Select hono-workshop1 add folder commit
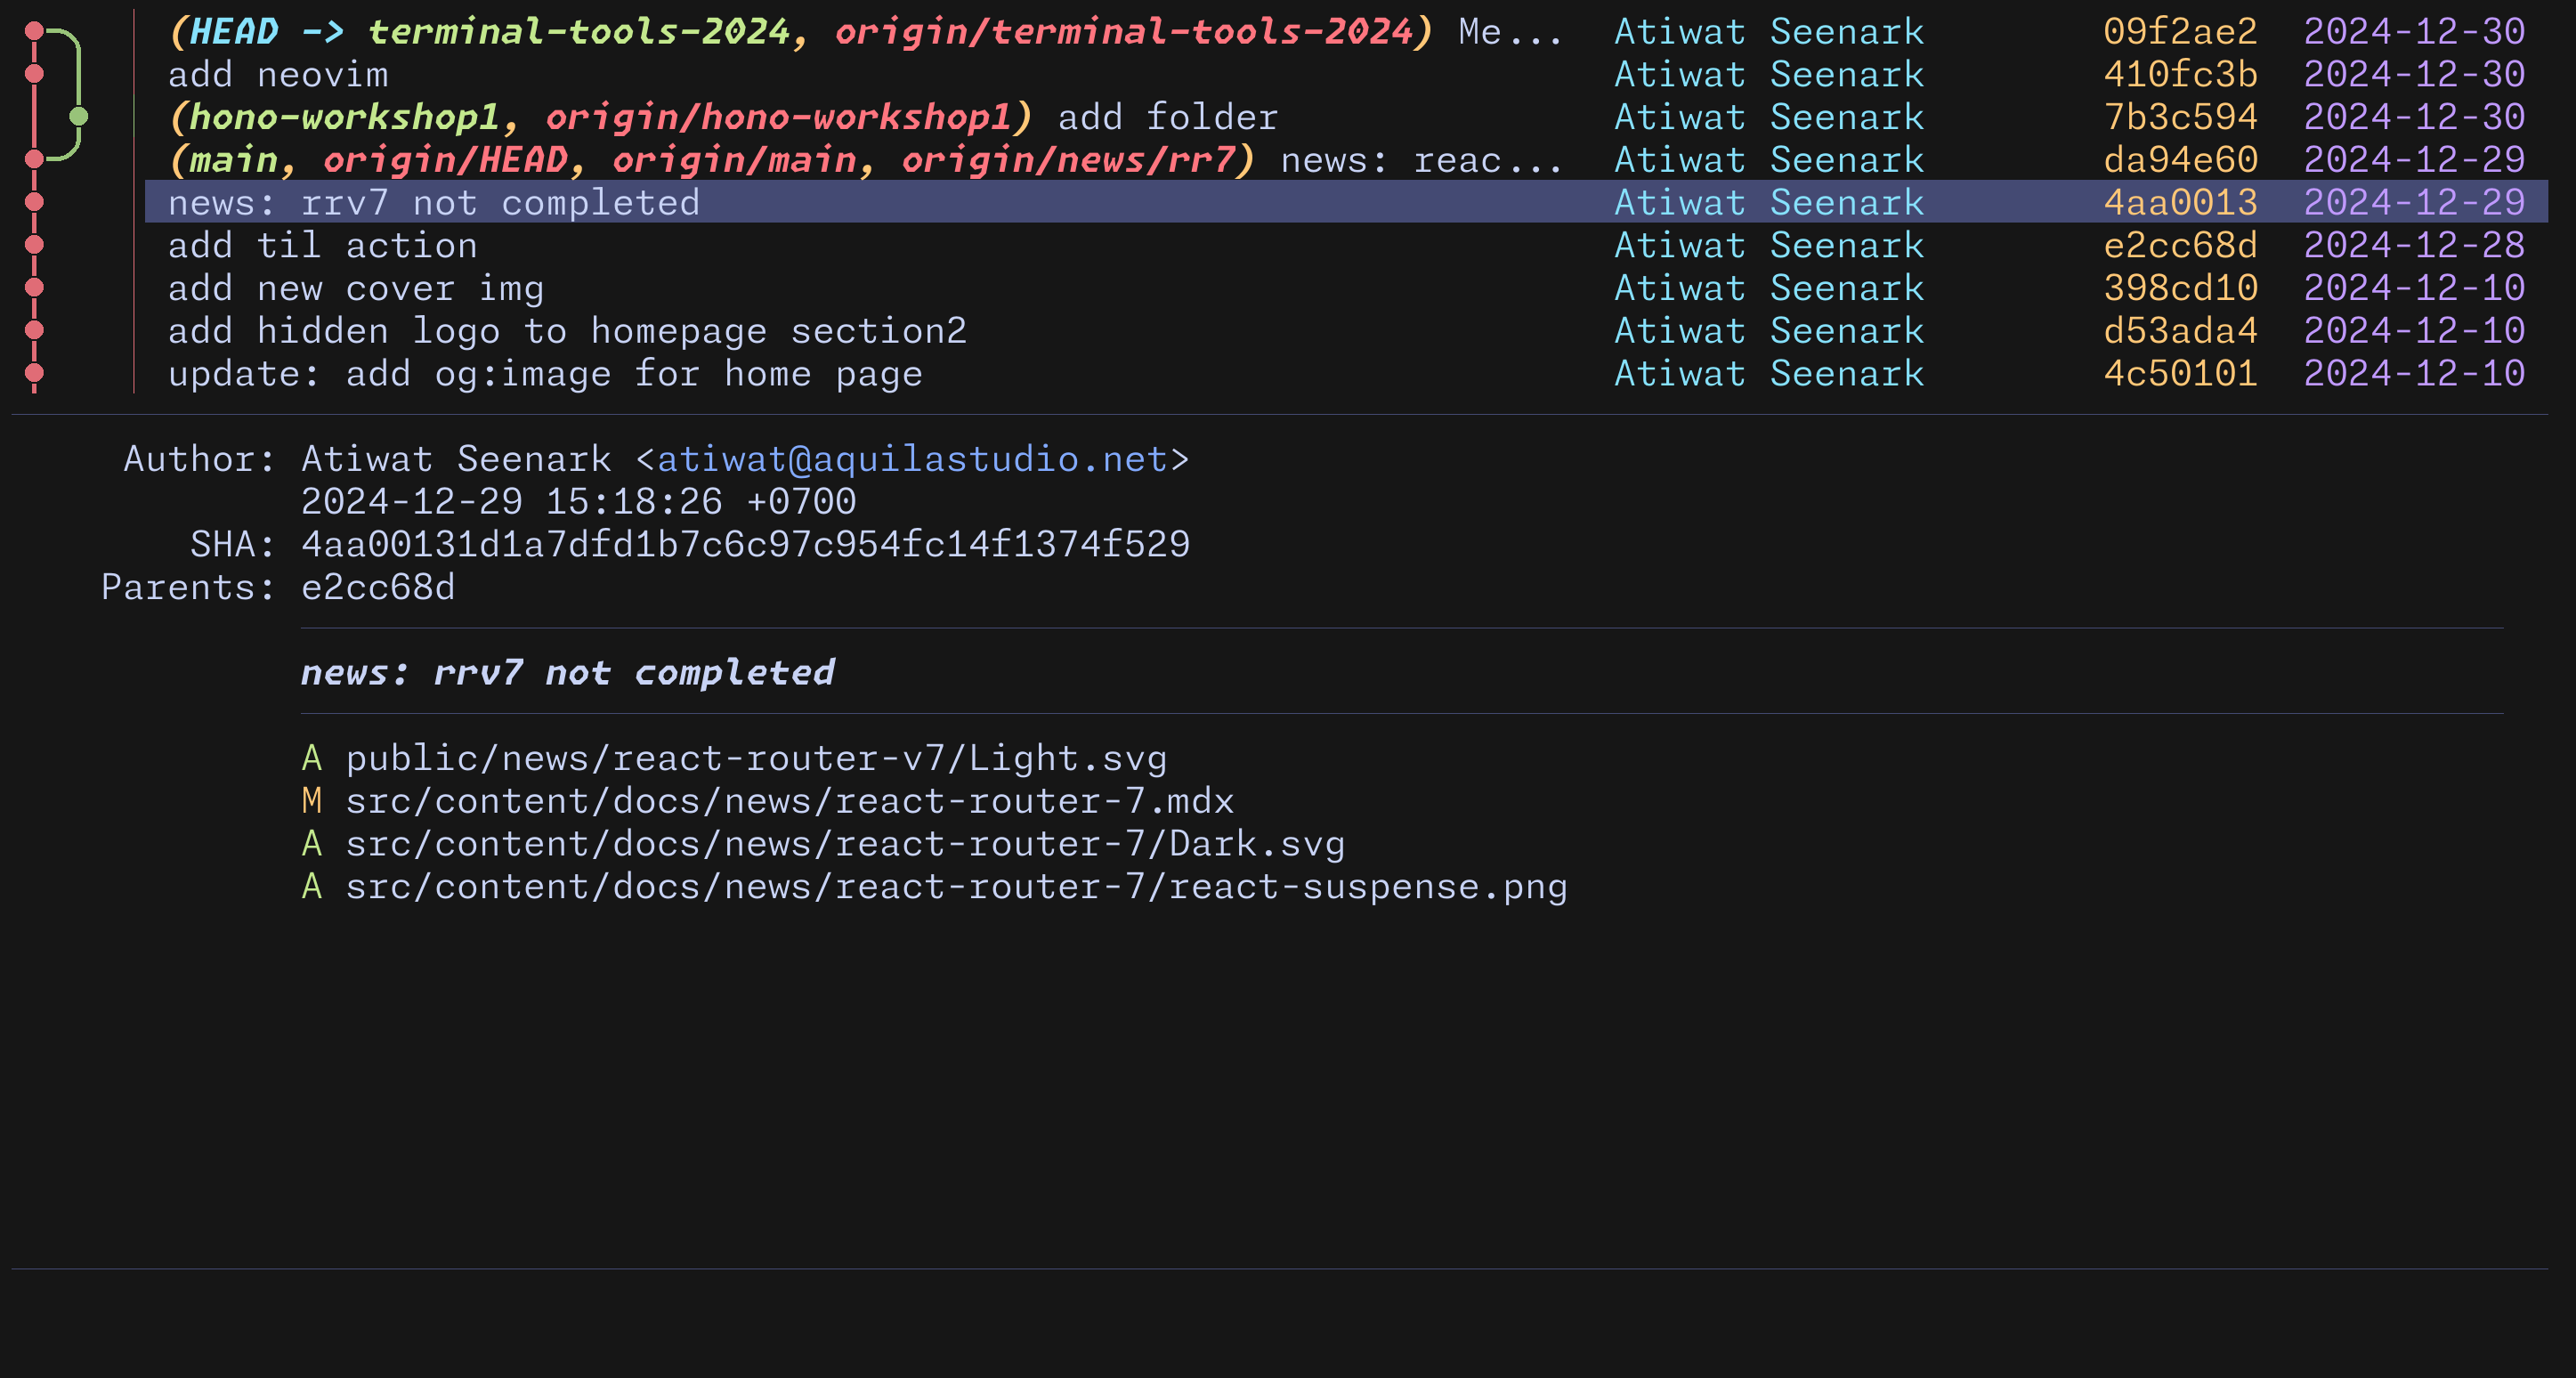 [1167, 118]
